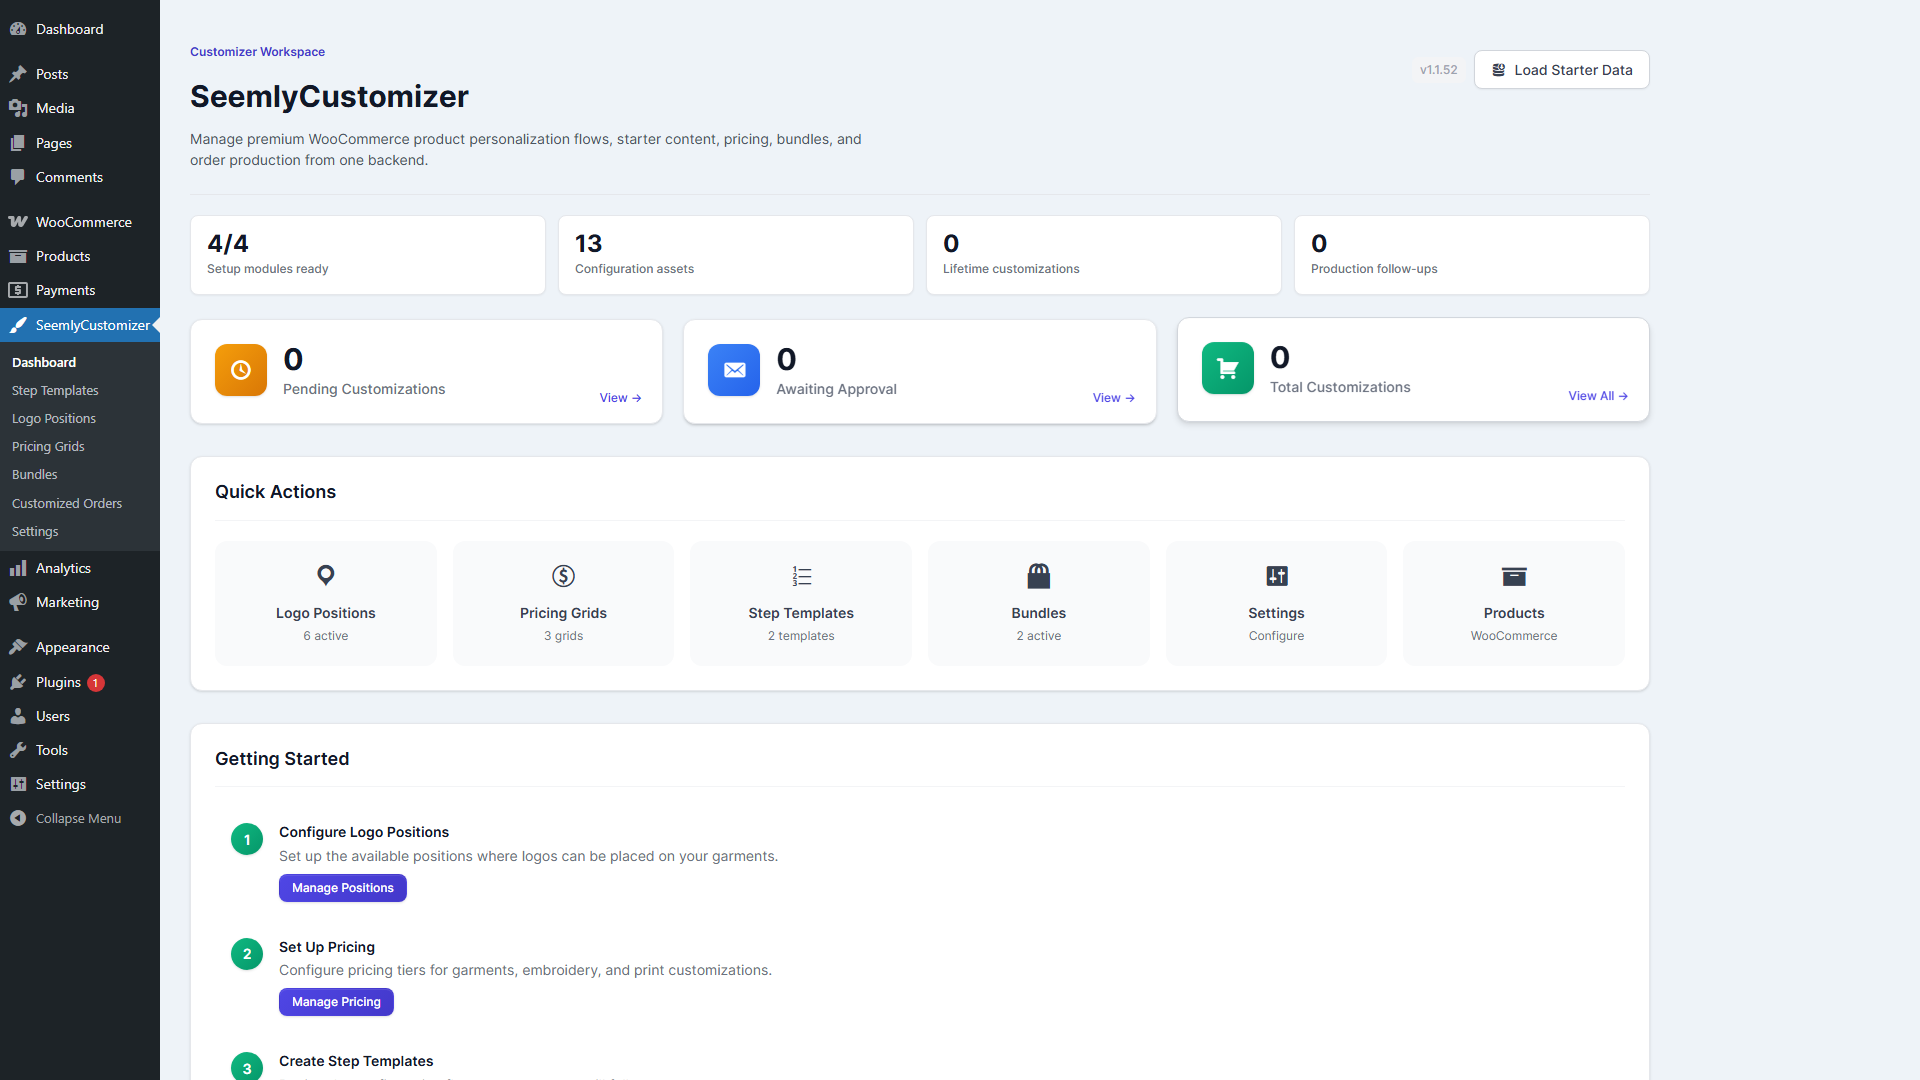Click the Tools wrench icon
The image size is (1920, 1080).
tap(18, 750)
